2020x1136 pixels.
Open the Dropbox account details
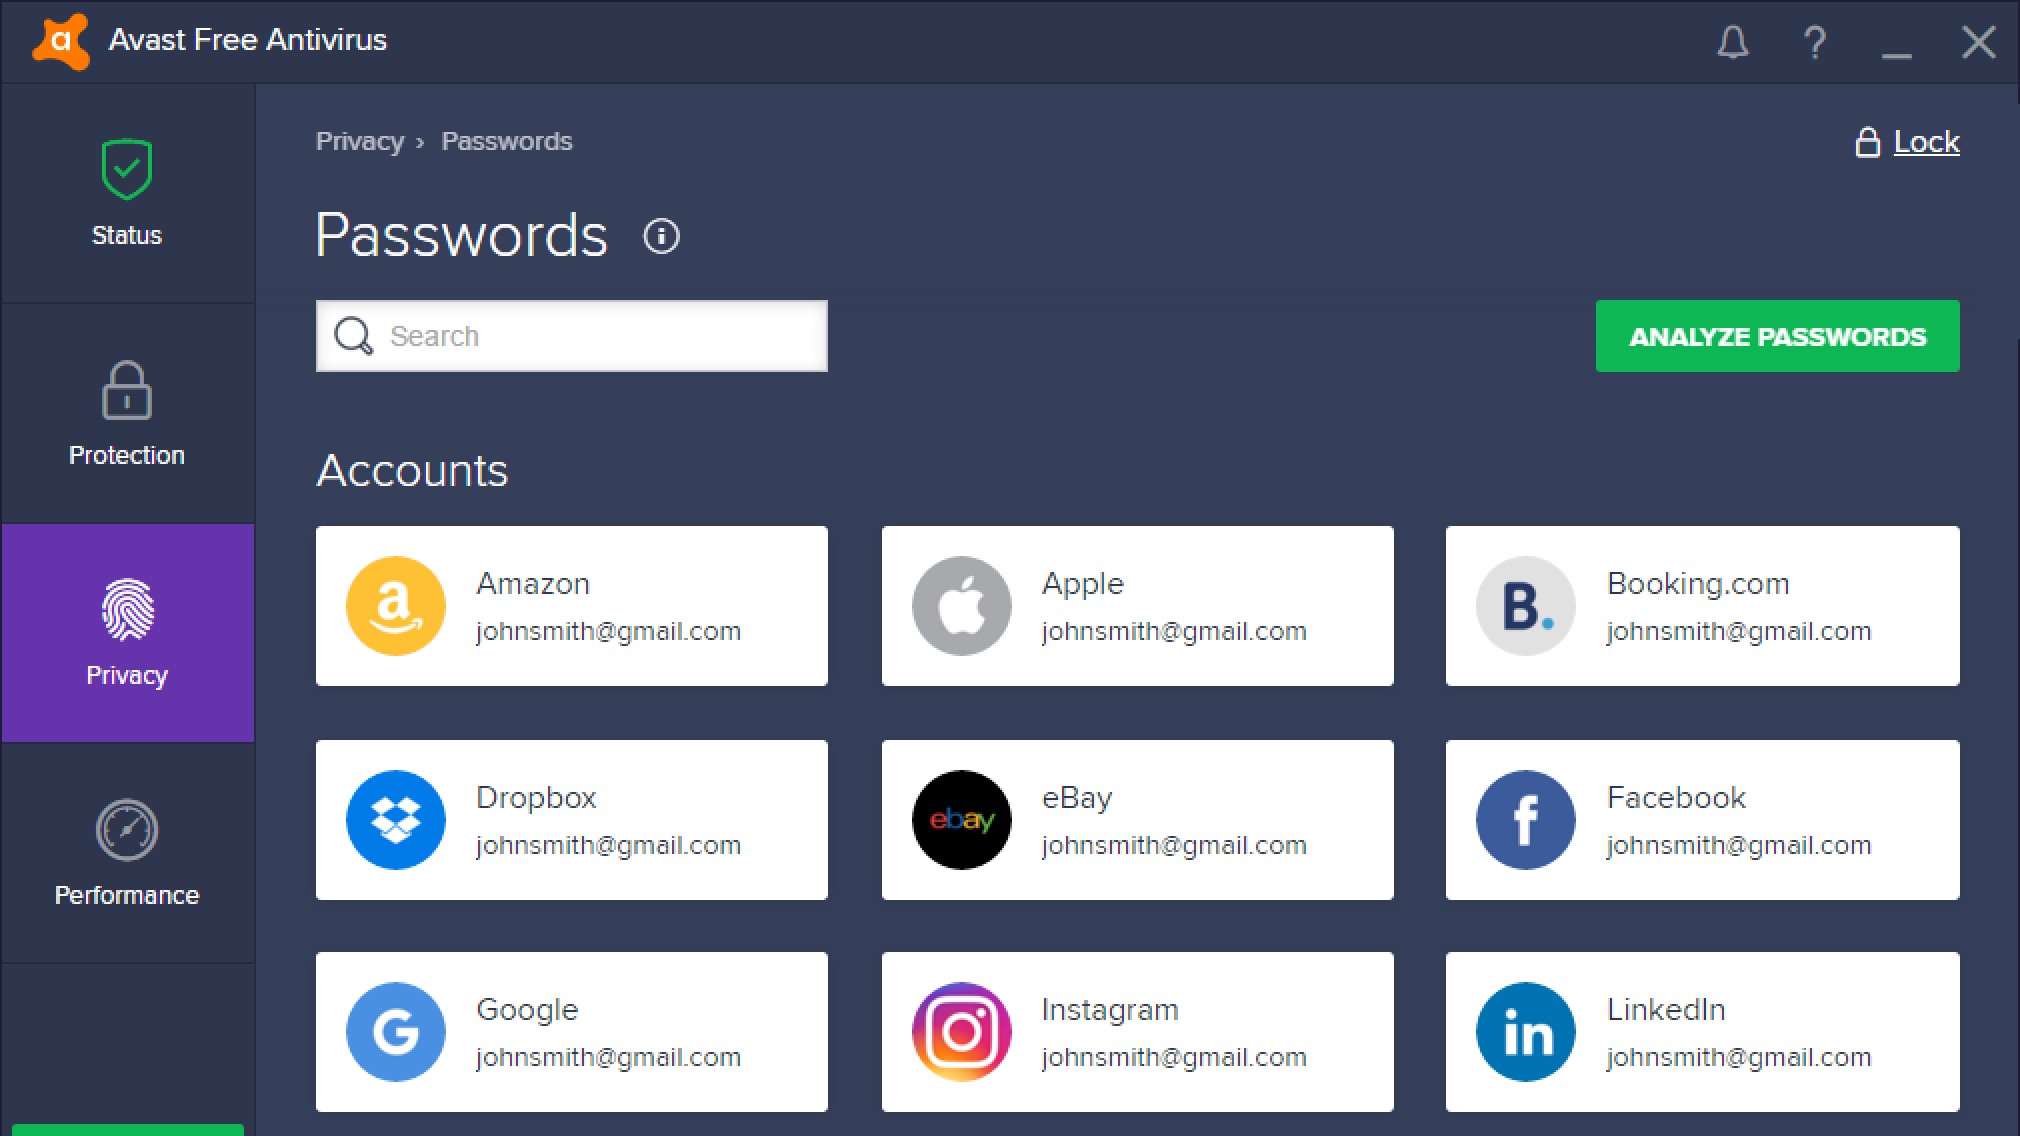570,819
